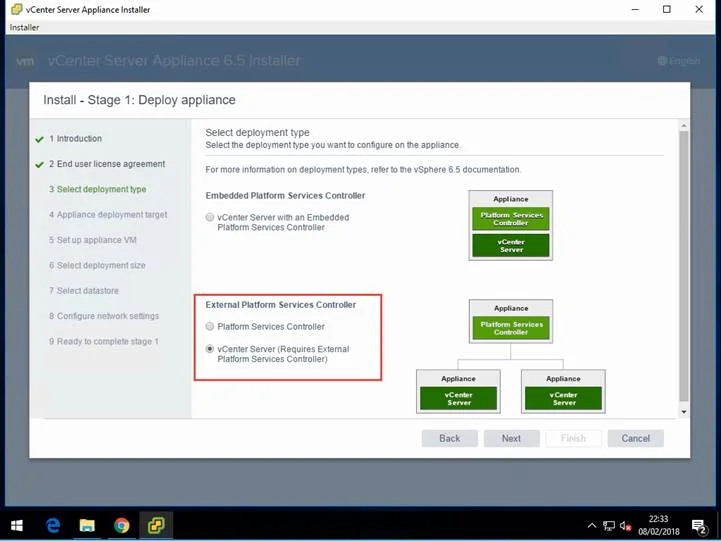
Task: Close the vCenter Server Appliance Installer window
Action: point(699,9)
